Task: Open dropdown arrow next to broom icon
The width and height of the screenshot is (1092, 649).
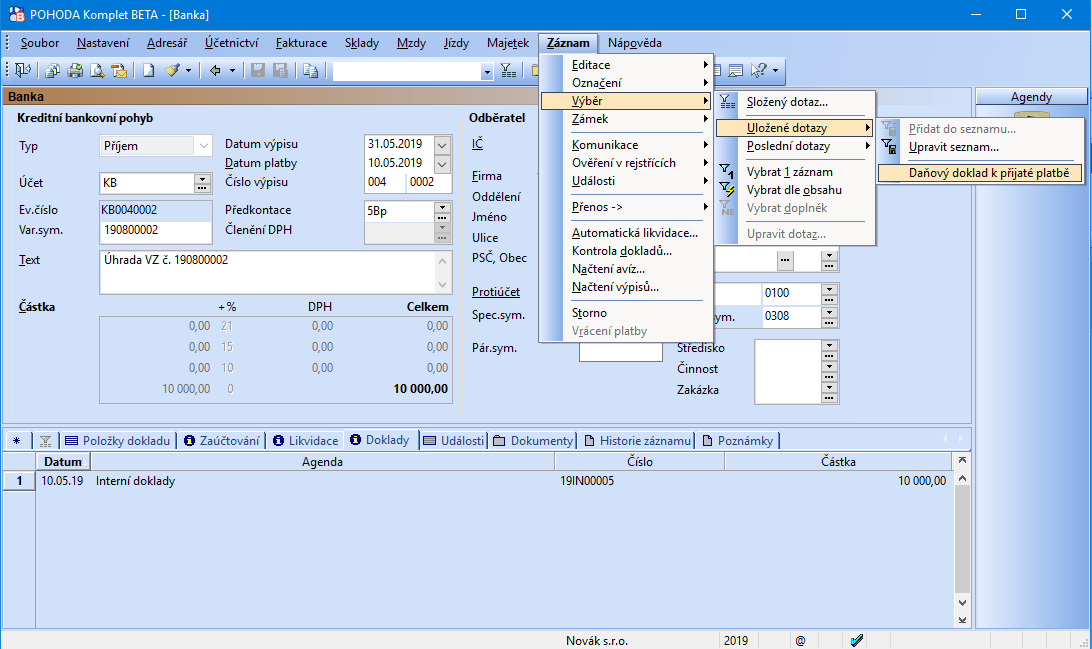Action: pos(188,70)
